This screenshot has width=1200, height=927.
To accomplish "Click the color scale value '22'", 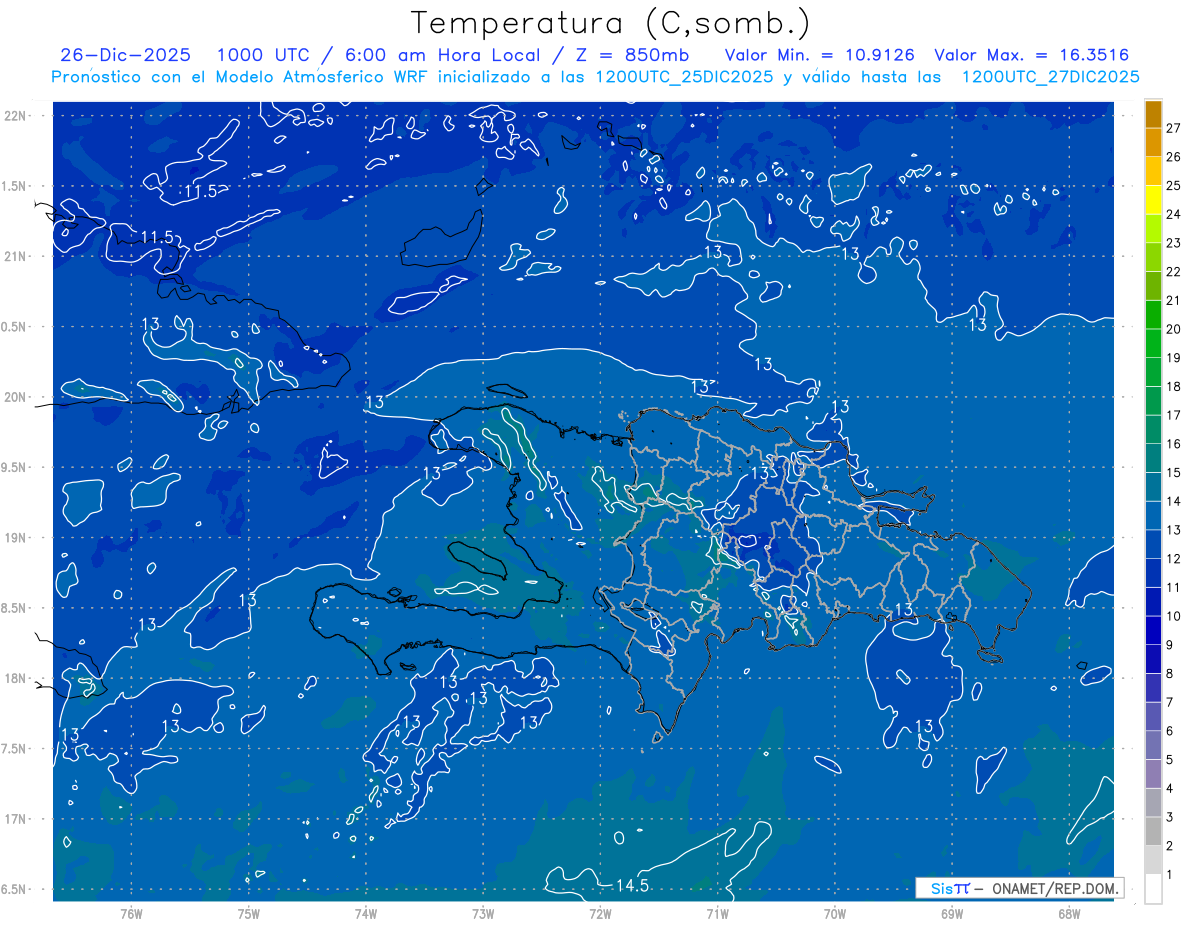I will click(x=1174, y=271).
